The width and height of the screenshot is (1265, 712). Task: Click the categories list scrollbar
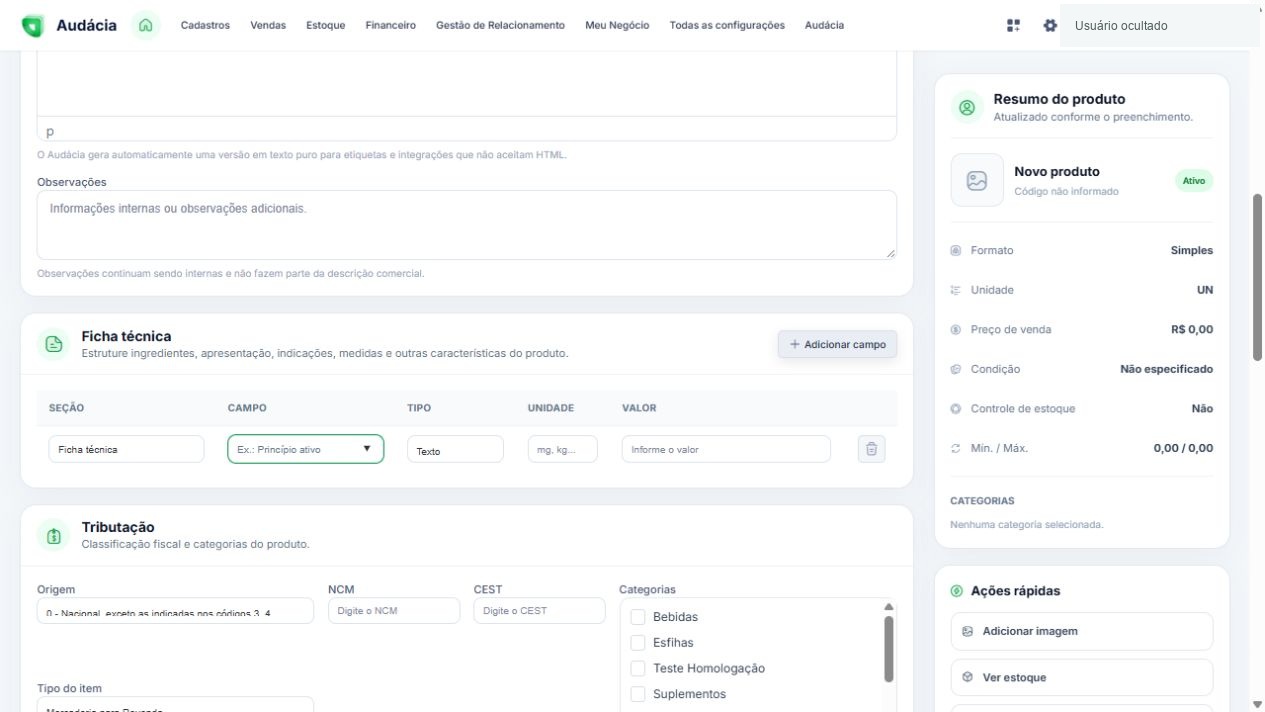point(889,648)
